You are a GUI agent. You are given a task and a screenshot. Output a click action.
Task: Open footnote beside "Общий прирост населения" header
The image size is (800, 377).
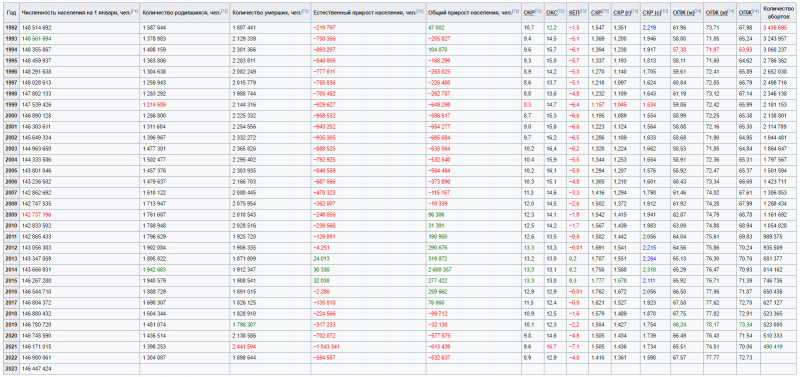coord(516,10)
